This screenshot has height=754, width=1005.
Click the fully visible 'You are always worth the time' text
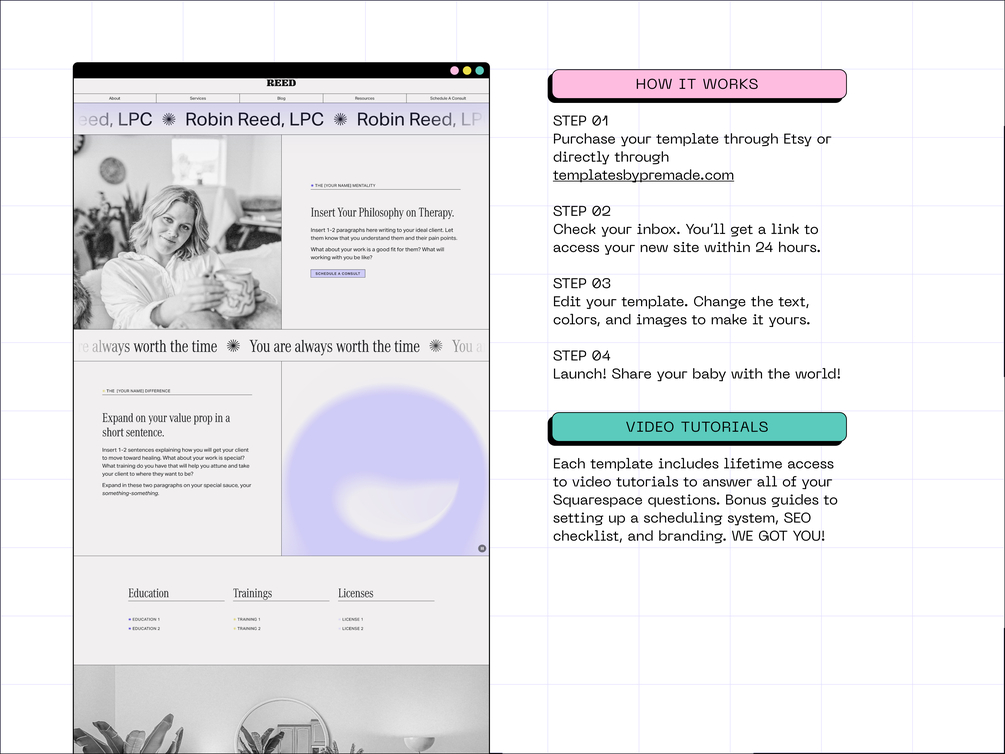335,346
